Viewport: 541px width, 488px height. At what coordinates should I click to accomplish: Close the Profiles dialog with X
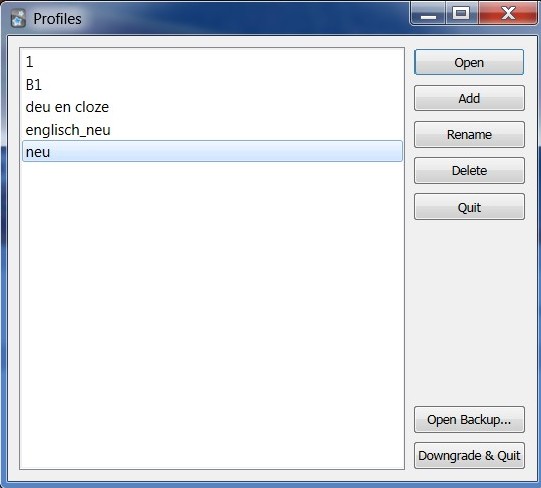pos(508,13)
